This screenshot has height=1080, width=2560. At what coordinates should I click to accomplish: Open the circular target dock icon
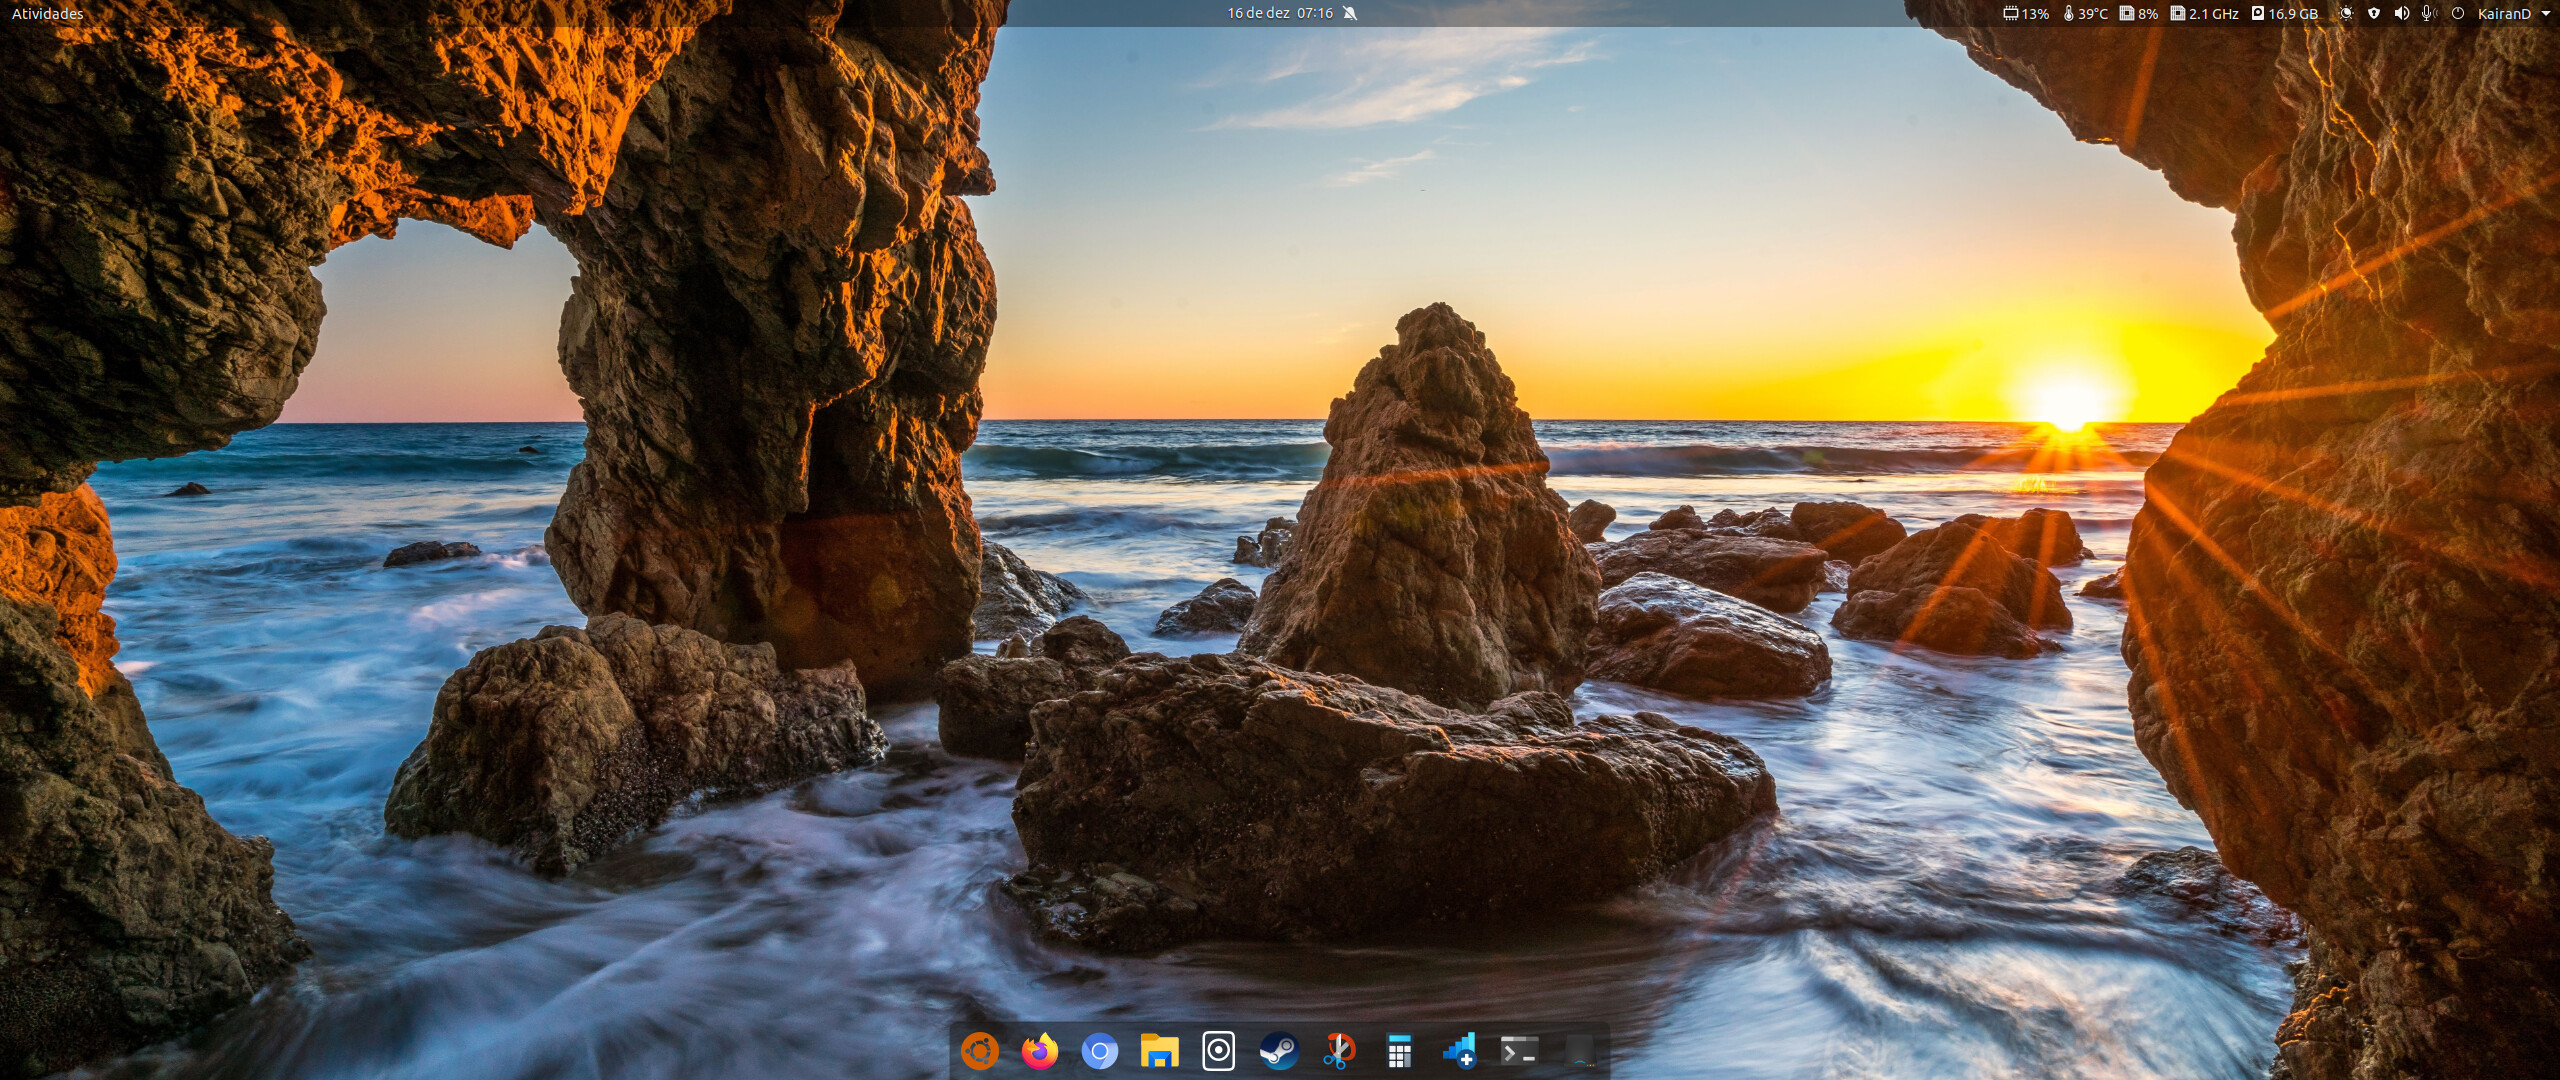[1218, 1051]
